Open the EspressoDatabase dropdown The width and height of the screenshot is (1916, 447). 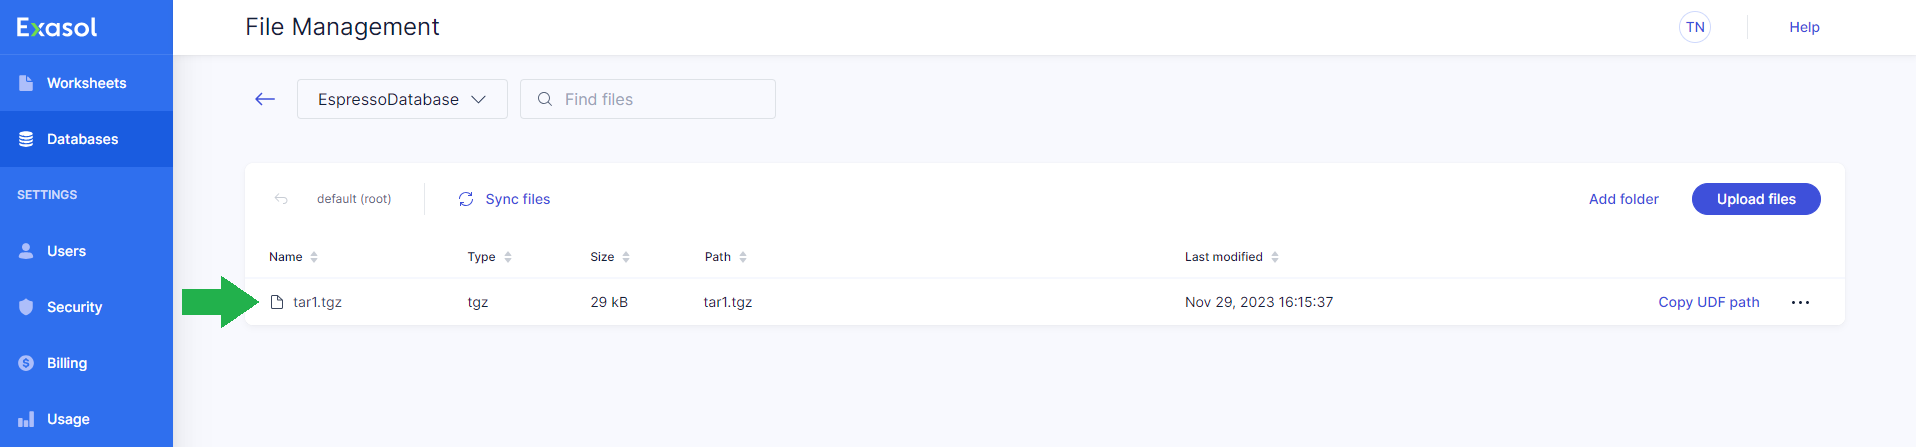coord(402,99)
